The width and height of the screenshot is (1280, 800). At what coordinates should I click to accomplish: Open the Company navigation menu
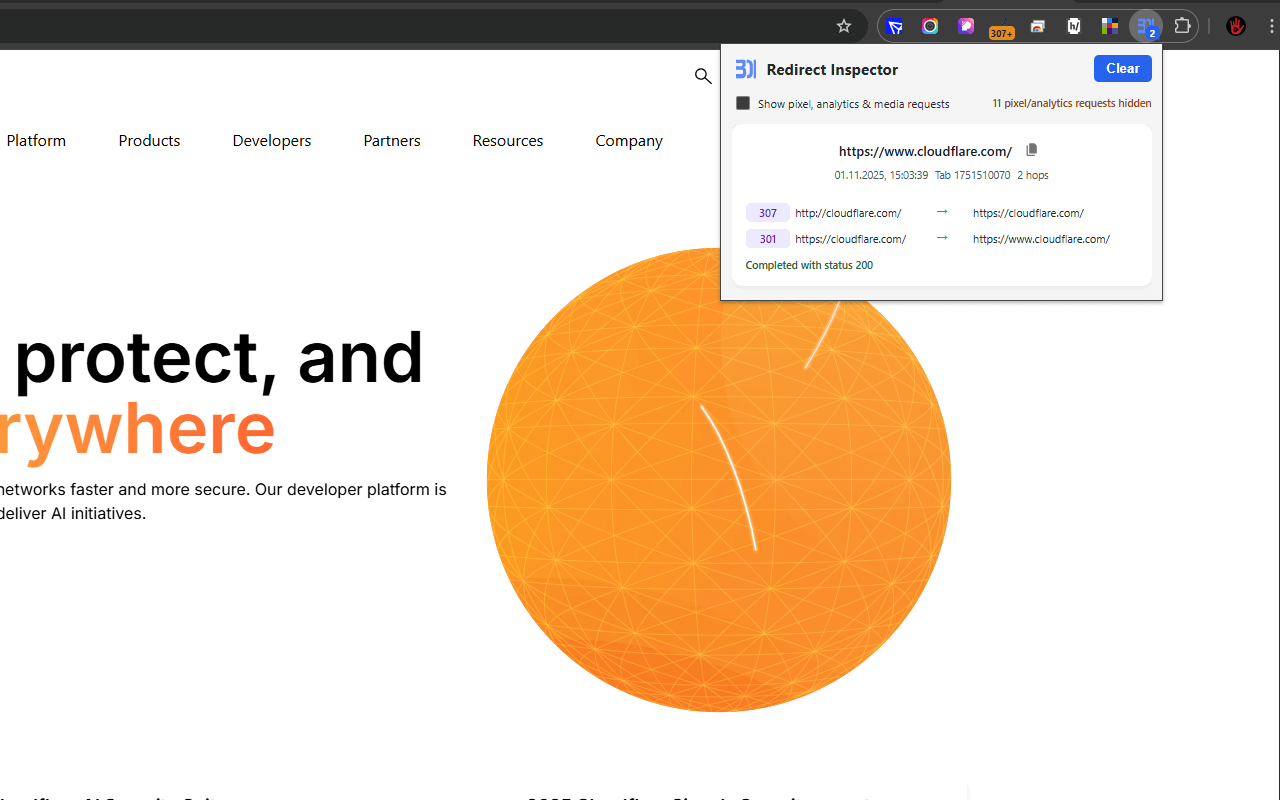pos(629,141)
